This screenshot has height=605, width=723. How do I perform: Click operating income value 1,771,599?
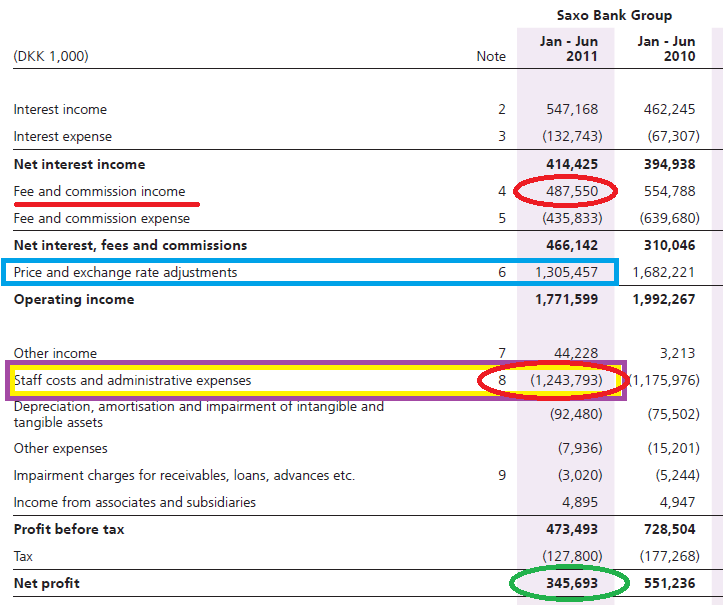(567, 300)
